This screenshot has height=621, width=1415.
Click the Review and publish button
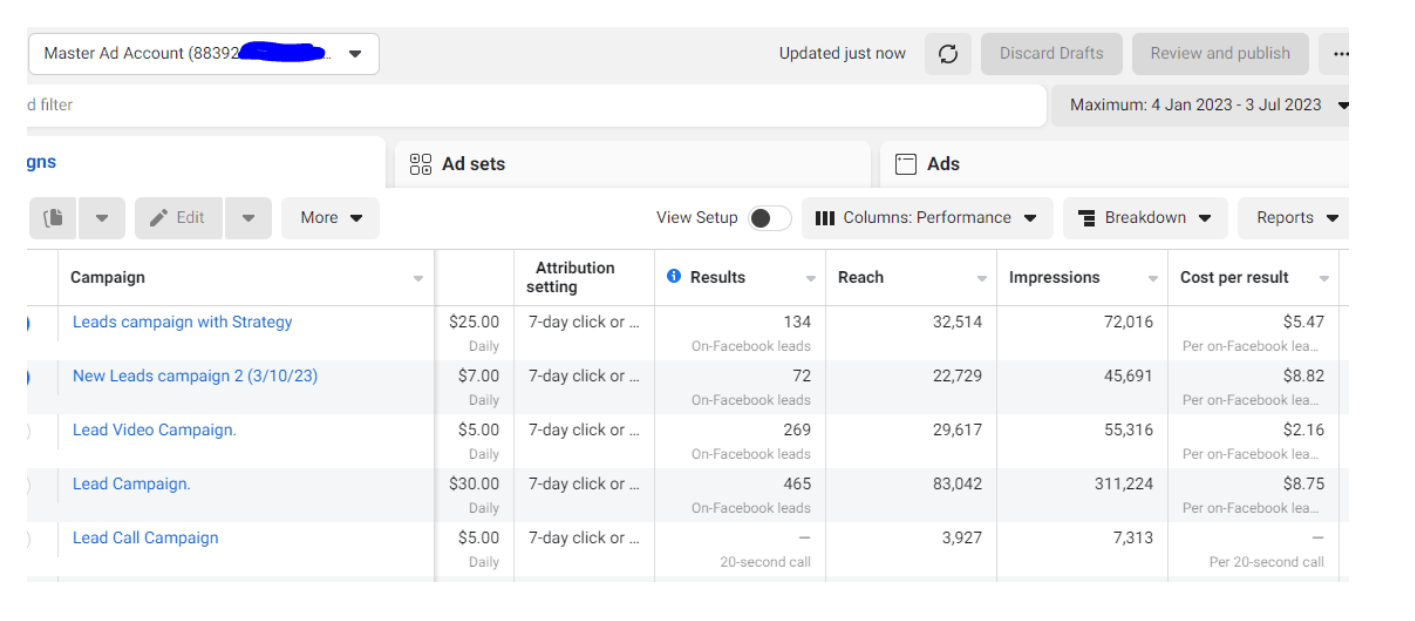[x=1220, y=54]
